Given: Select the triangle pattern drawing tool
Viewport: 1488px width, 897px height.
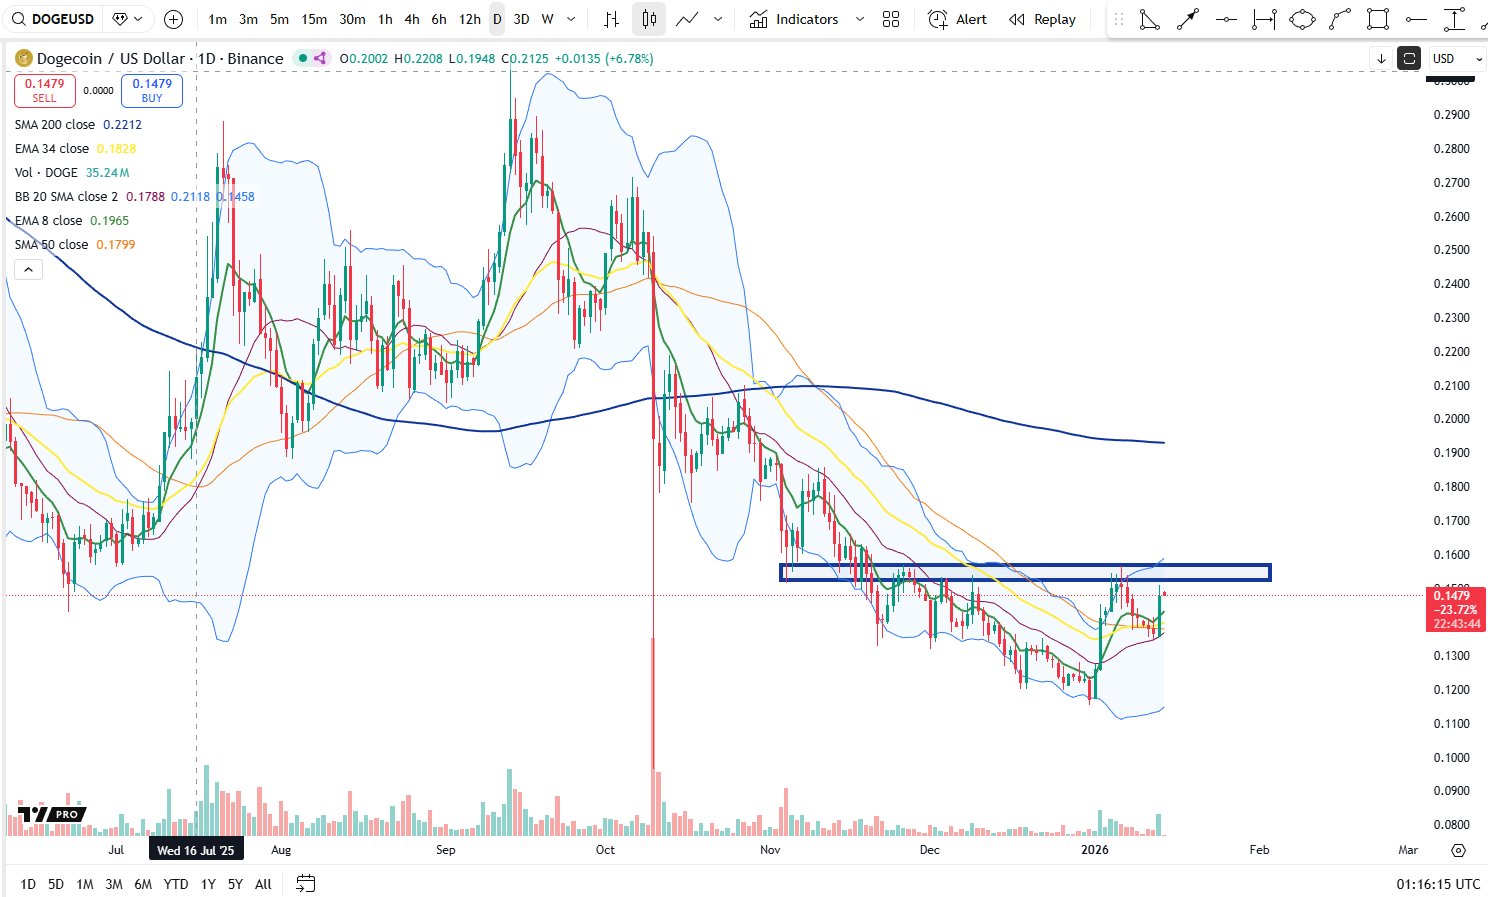Looking at the screenshot, I should tap(1150, 19).
